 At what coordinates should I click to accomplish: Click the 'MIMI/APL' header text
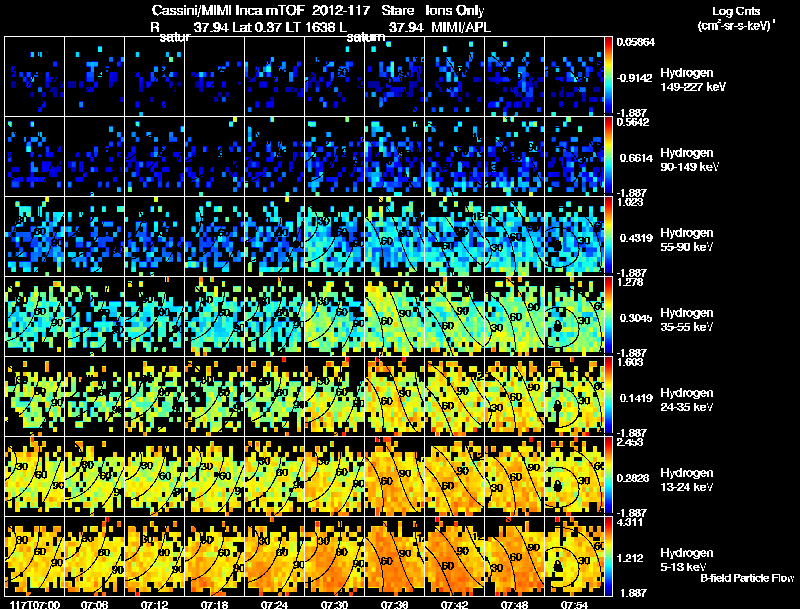click(x=461, y=28)
